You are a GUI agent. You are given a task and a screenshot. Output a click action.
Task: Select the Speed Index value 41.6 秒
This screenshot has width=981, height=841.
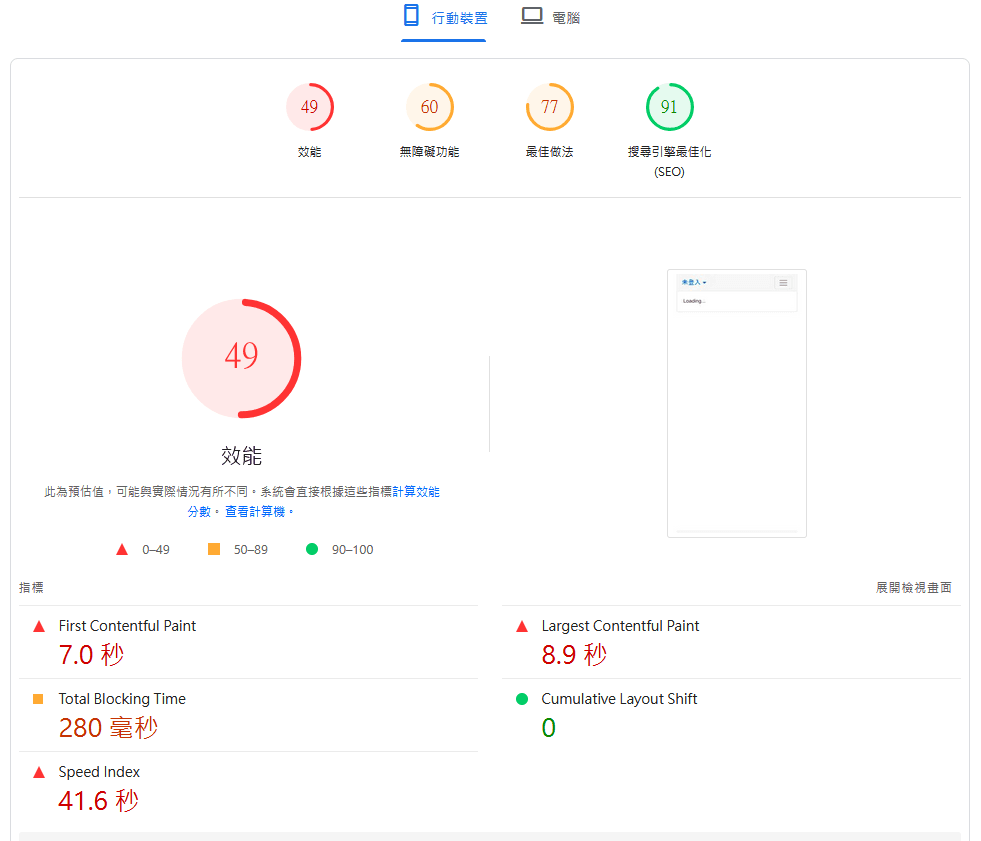pos(98,801)
